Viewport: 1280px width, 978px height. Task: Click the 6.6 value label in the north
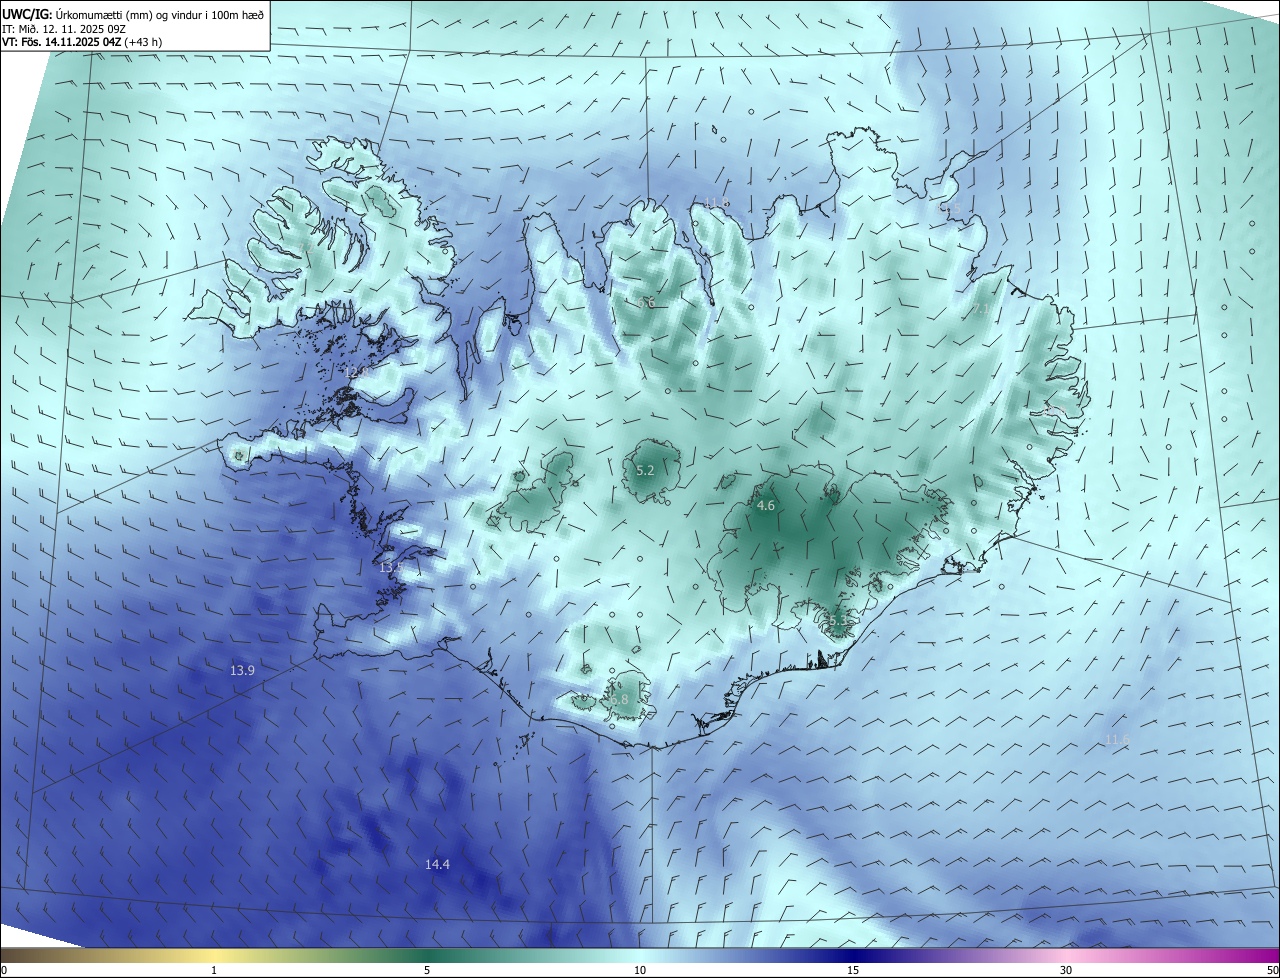pos(646,302)
